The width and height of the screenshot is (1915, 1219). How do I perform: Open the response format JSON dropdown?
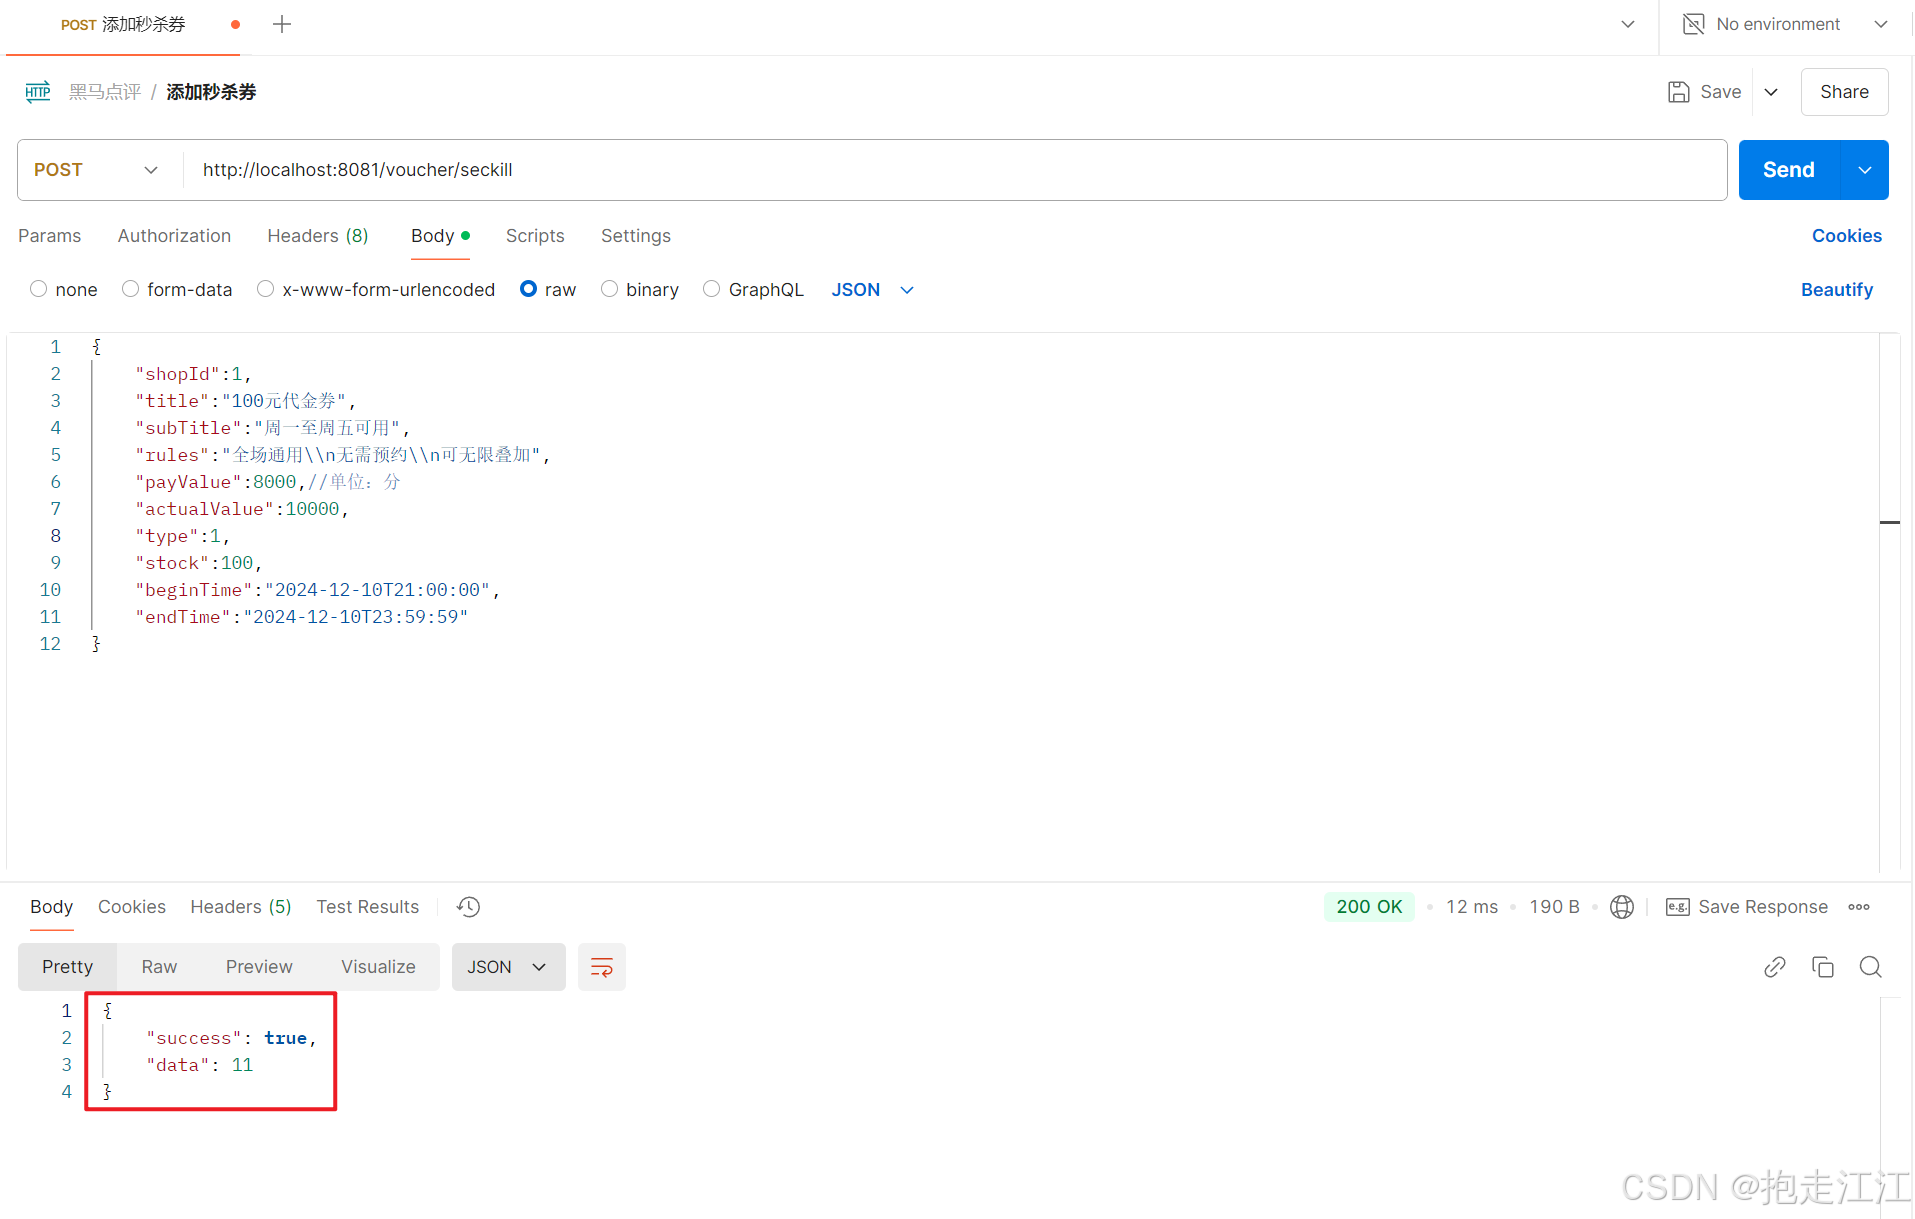pyautogui.click(x=508, y=967)
